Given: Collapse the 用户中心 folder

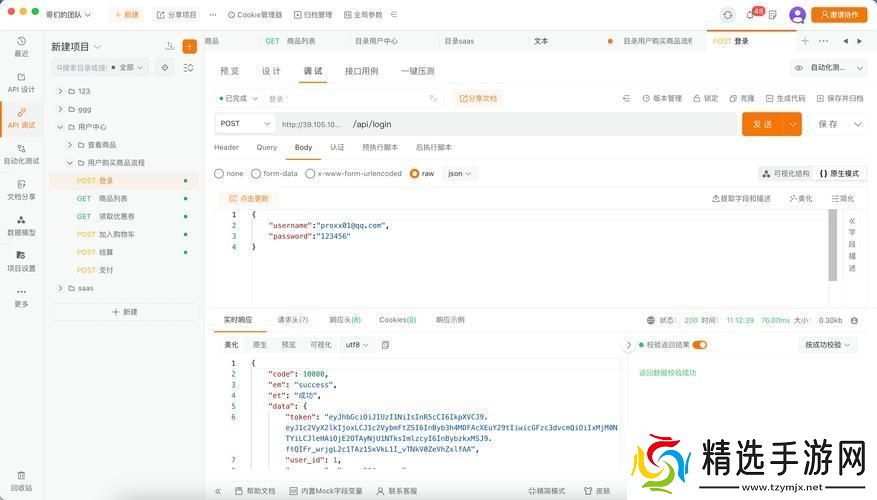Looking at the screenshot, I should tap(60, 127).
